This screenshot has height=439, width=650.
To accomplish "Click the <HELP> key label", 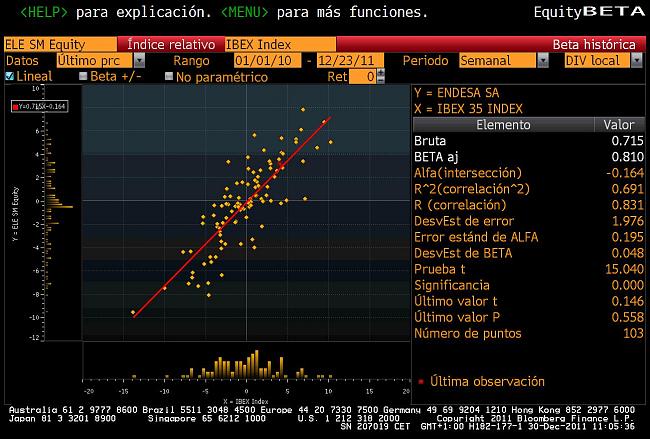I will 44,12.
